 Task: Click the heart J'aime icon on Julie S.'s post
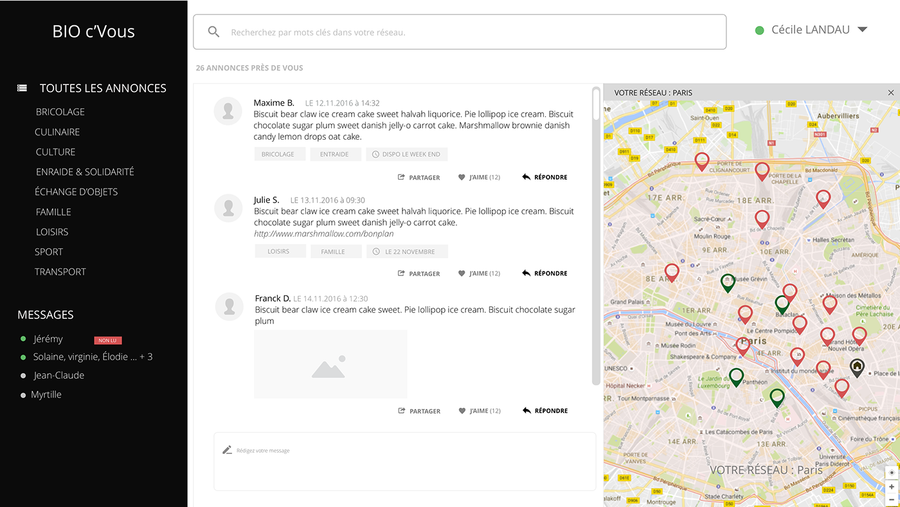[462, 274]
